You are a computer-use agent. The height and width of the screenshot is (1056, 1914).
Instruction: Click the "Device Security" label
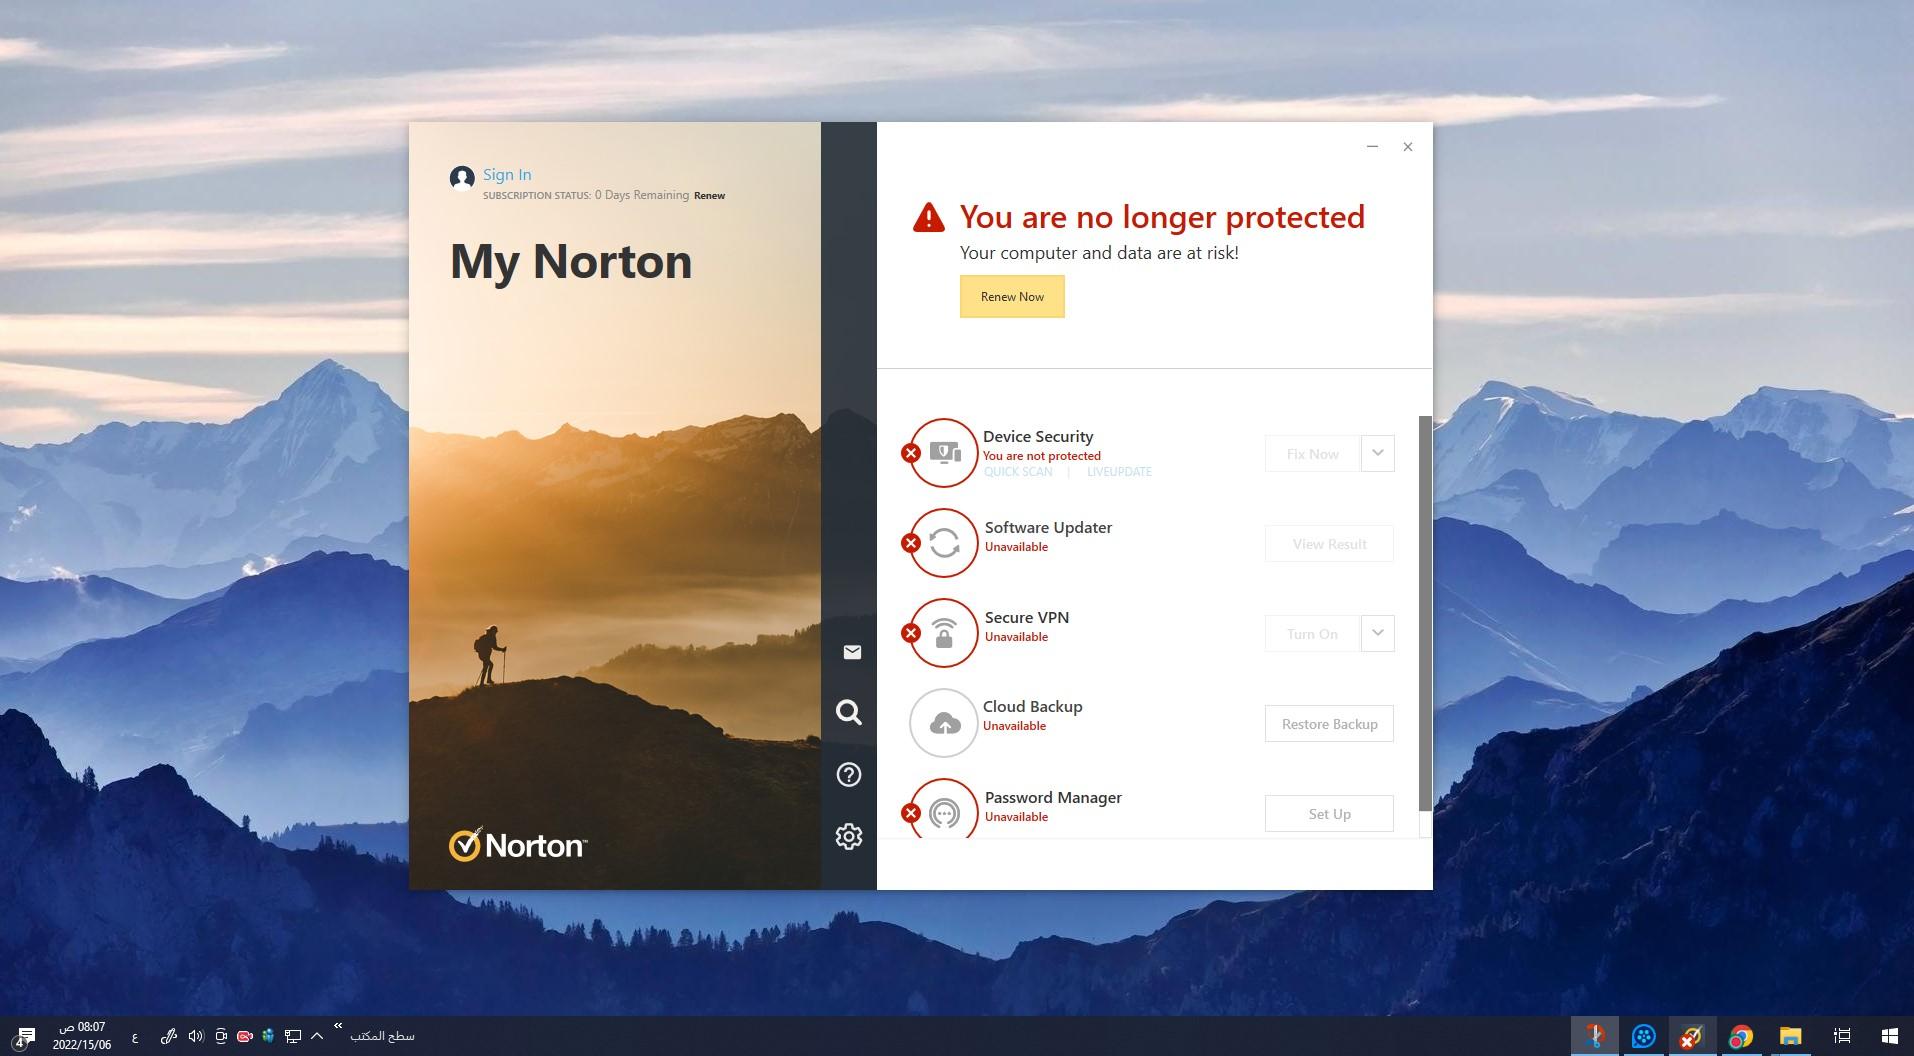coord(1038,437)
